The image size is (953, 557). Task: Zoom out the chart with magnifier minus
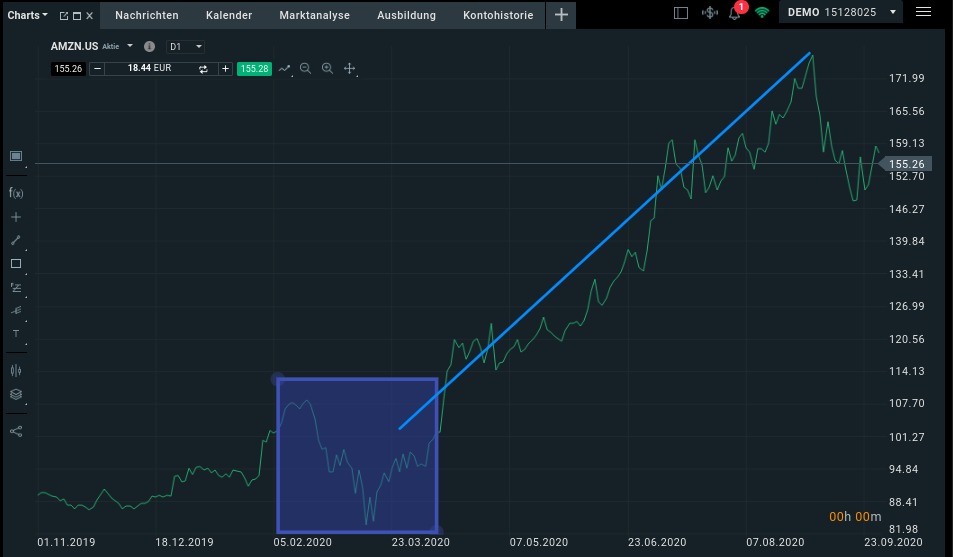point(306,69)
